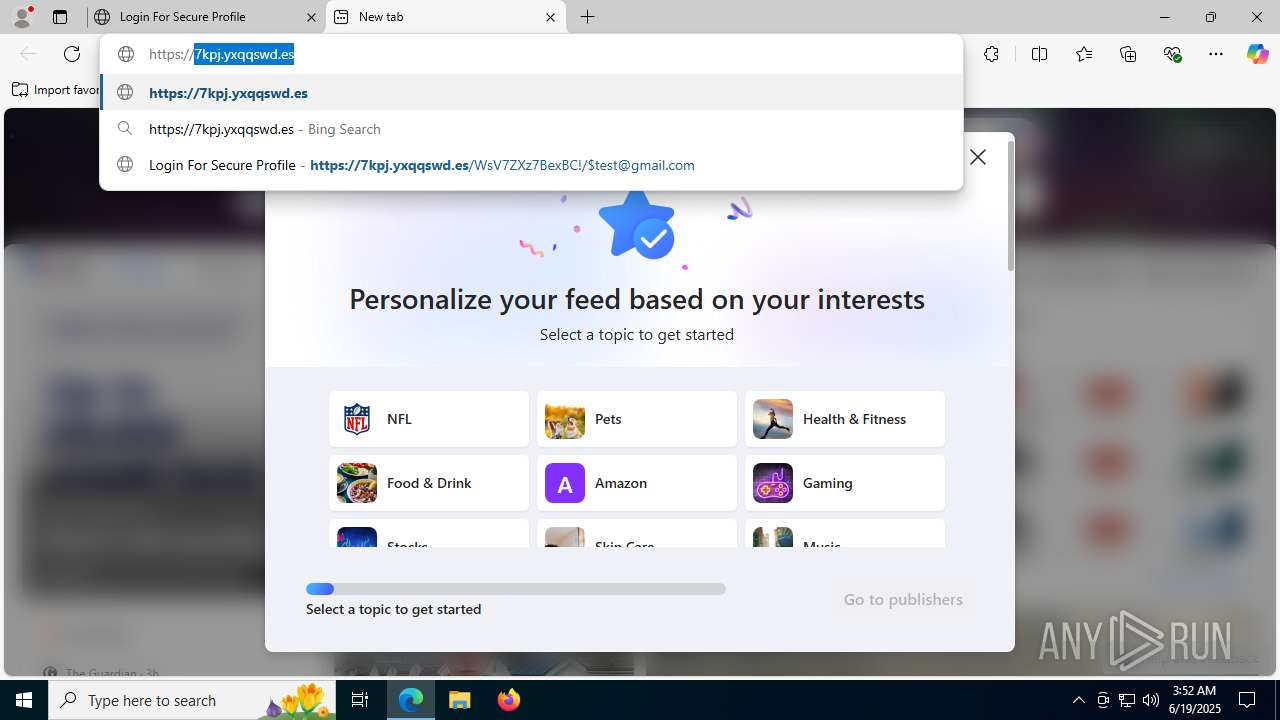Open the notifications center icon
This screenshot has height=720, width=1280.
(1247, 700)
